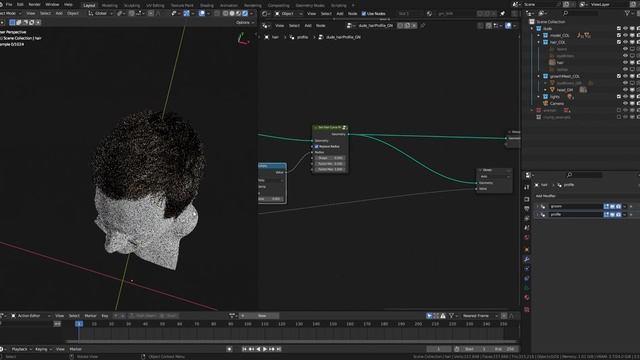Viewport: 640px width, 360px height.
Task: Open the Edit menu
Action: 20,4
